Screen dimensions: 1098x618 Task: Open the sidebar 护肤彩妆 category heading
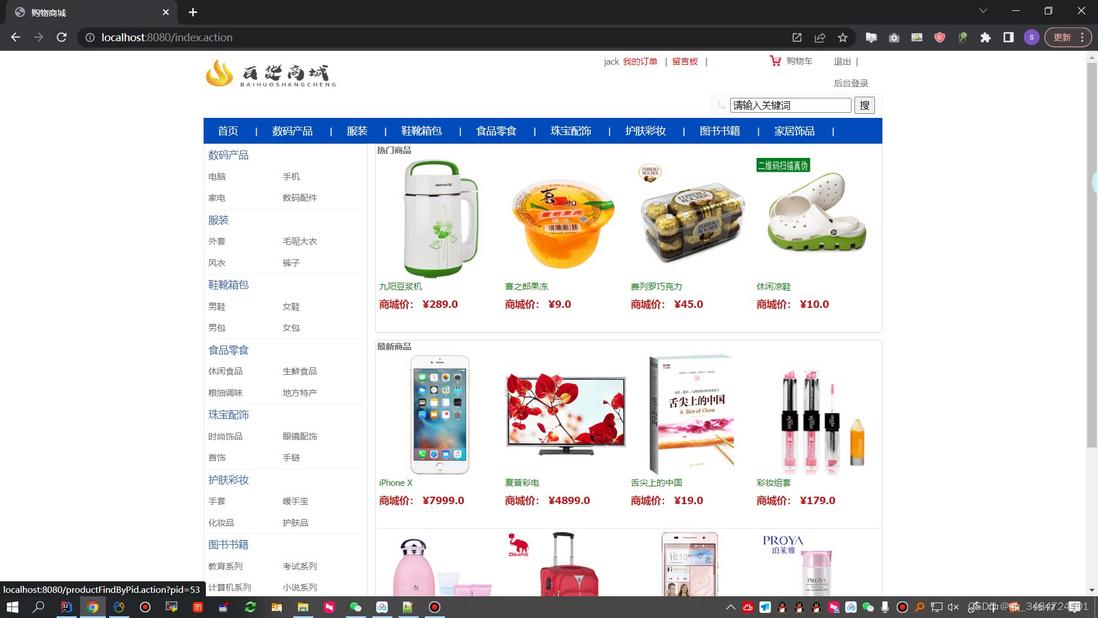pyautogui.click(x=228, y=480)
